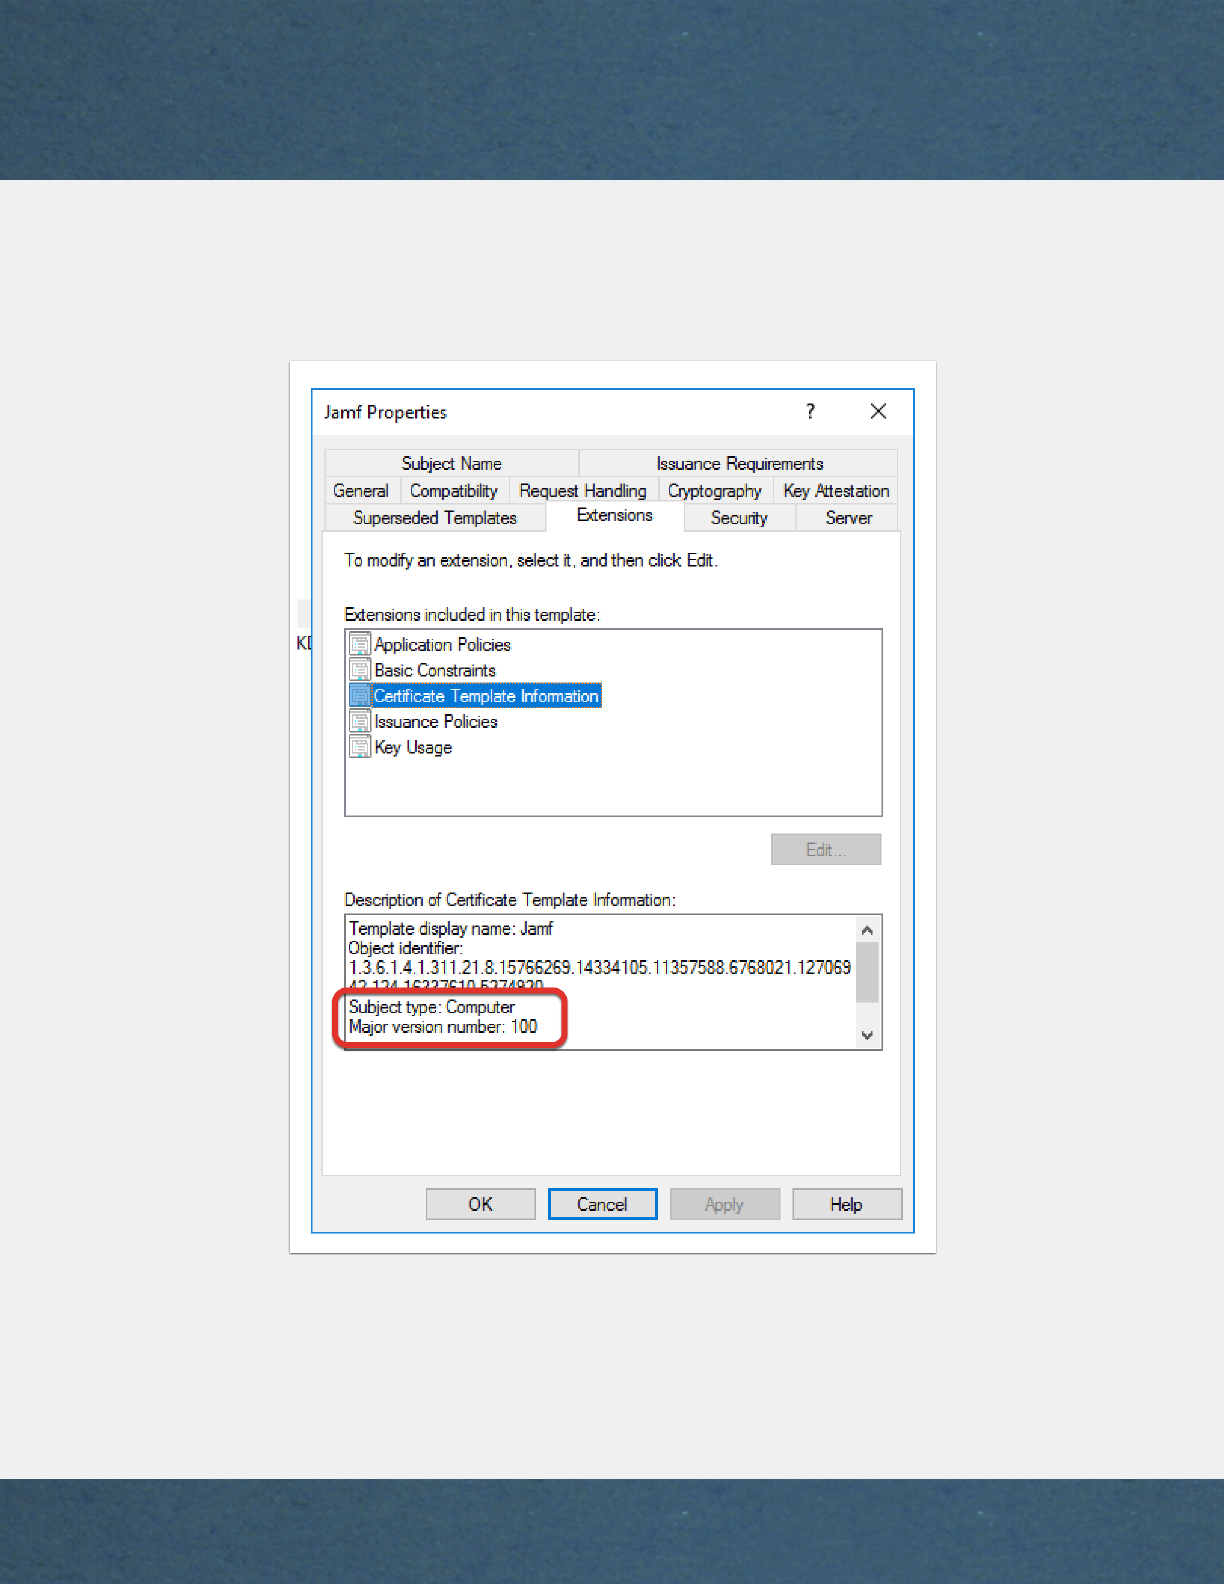Select Issuance Policies in extensions list
This screenshot has height=1584, width=1224.
[436, 721]
